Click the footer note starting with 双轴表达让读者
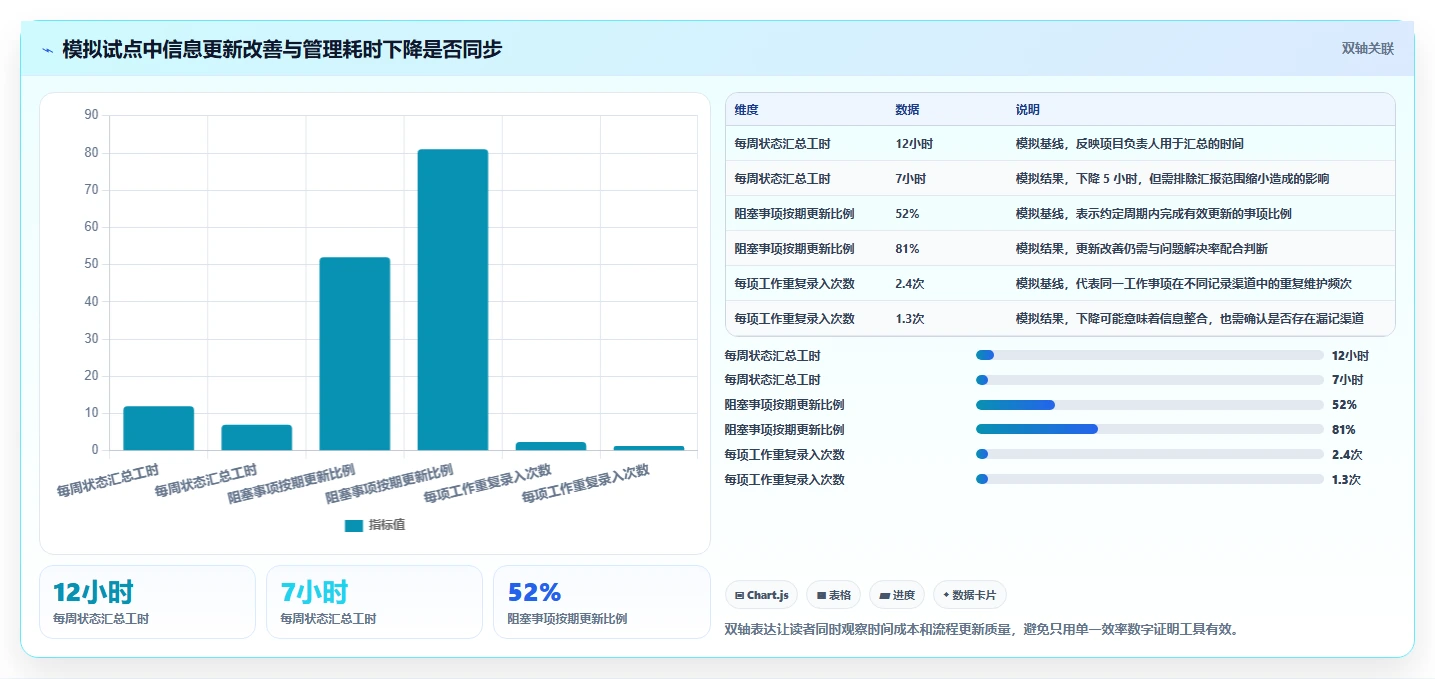 [981, 630]
